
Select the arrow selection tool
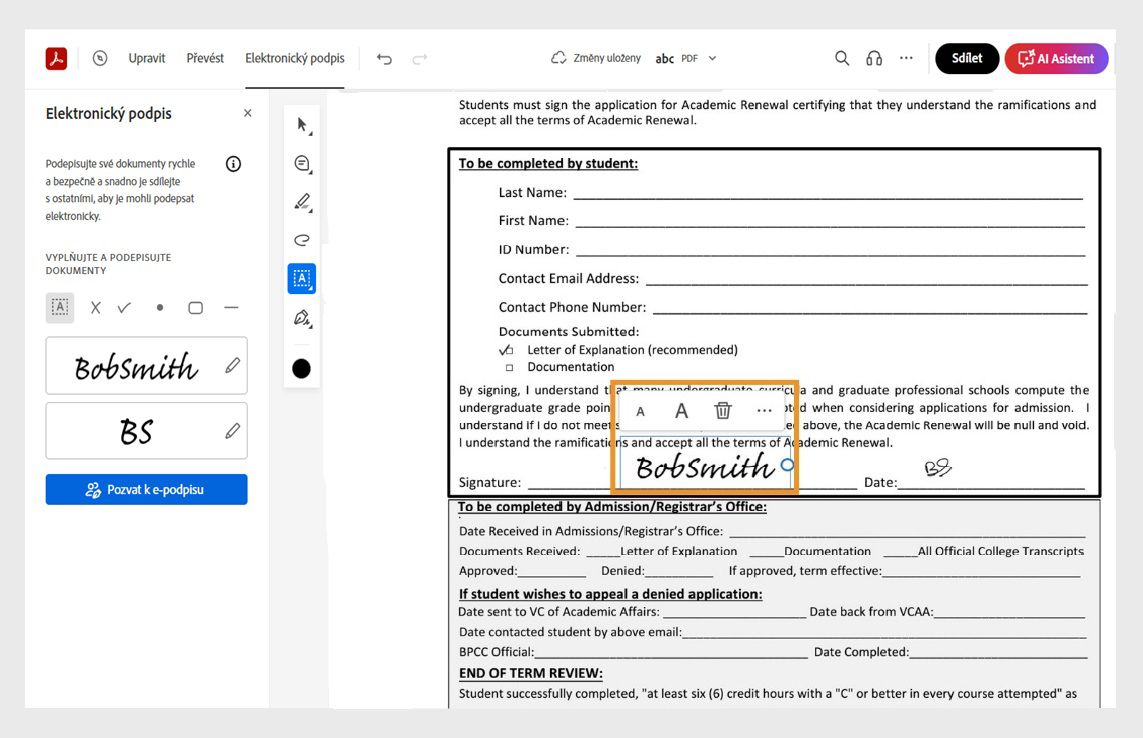(302, 125)
